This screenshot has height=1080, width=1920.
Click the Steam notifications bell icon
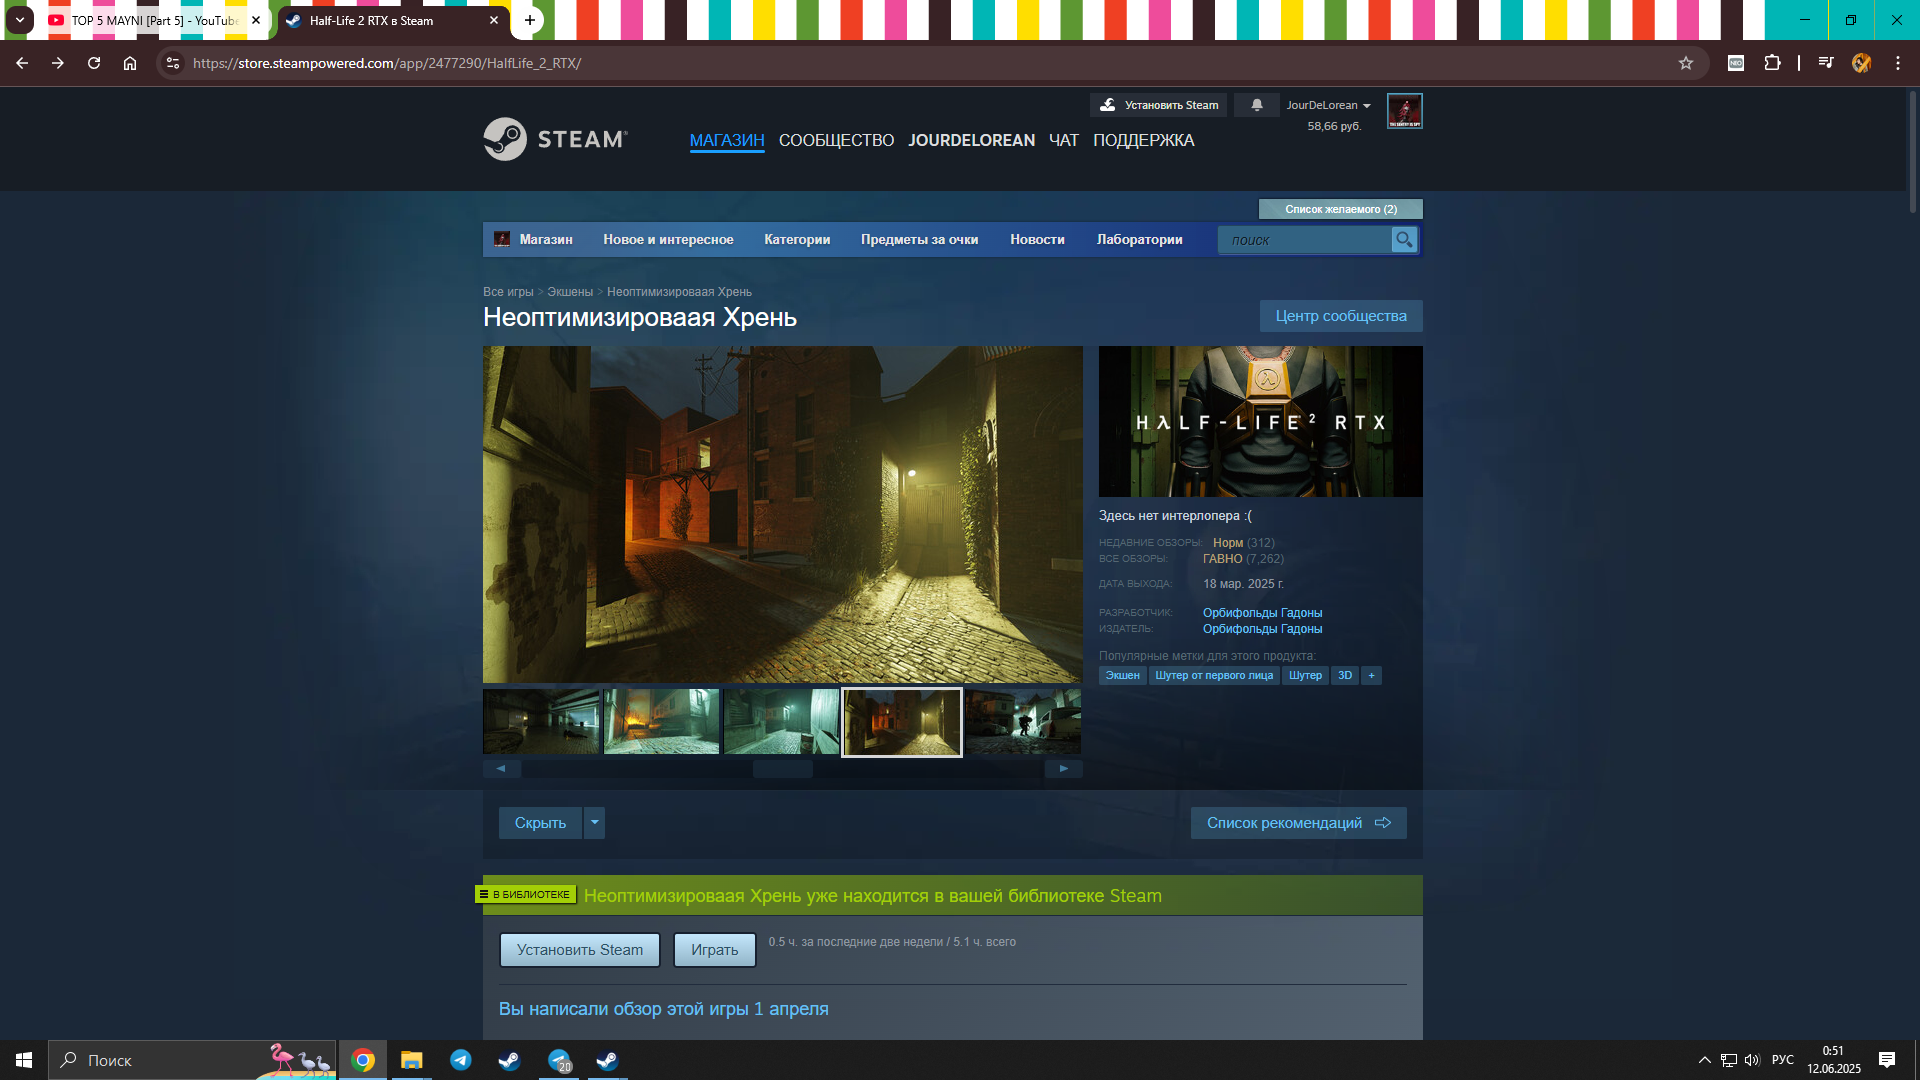(x=1256, y=105)
